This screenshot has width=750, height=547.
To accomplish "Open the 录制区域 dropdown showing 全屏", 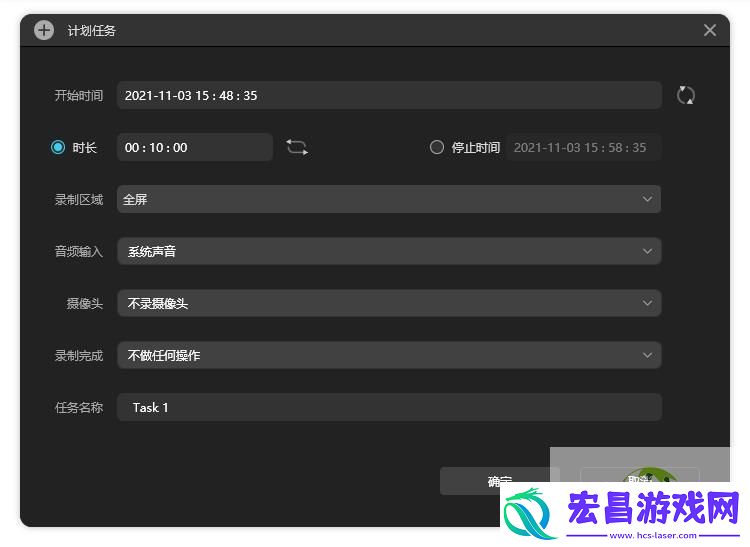I will point(389,199).
